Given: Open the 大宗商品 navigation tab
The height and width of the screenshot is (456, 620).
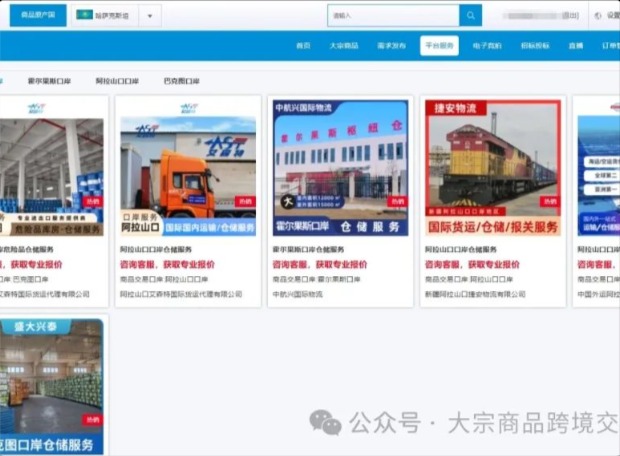Looking at the screenshot, I should click(344, 45).
